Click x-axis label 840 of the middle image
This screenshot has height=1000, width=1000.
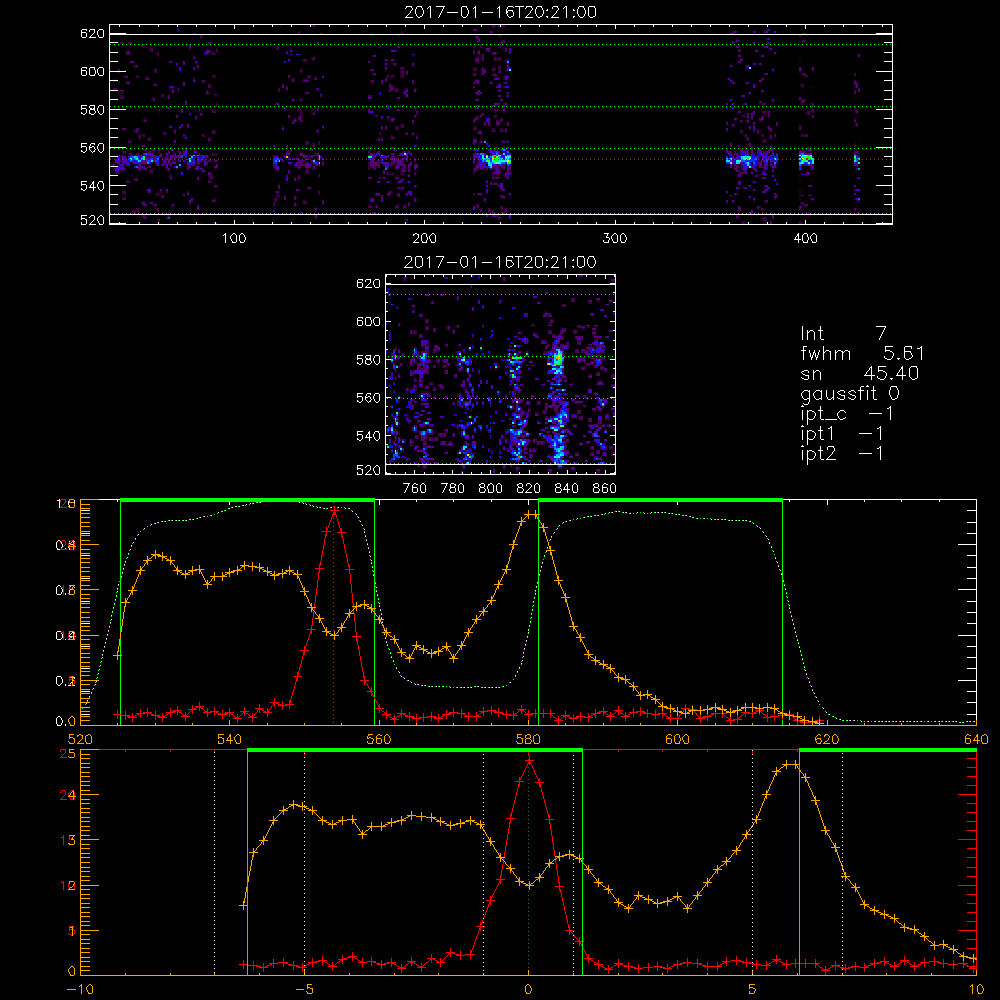[x=566, y=489]
